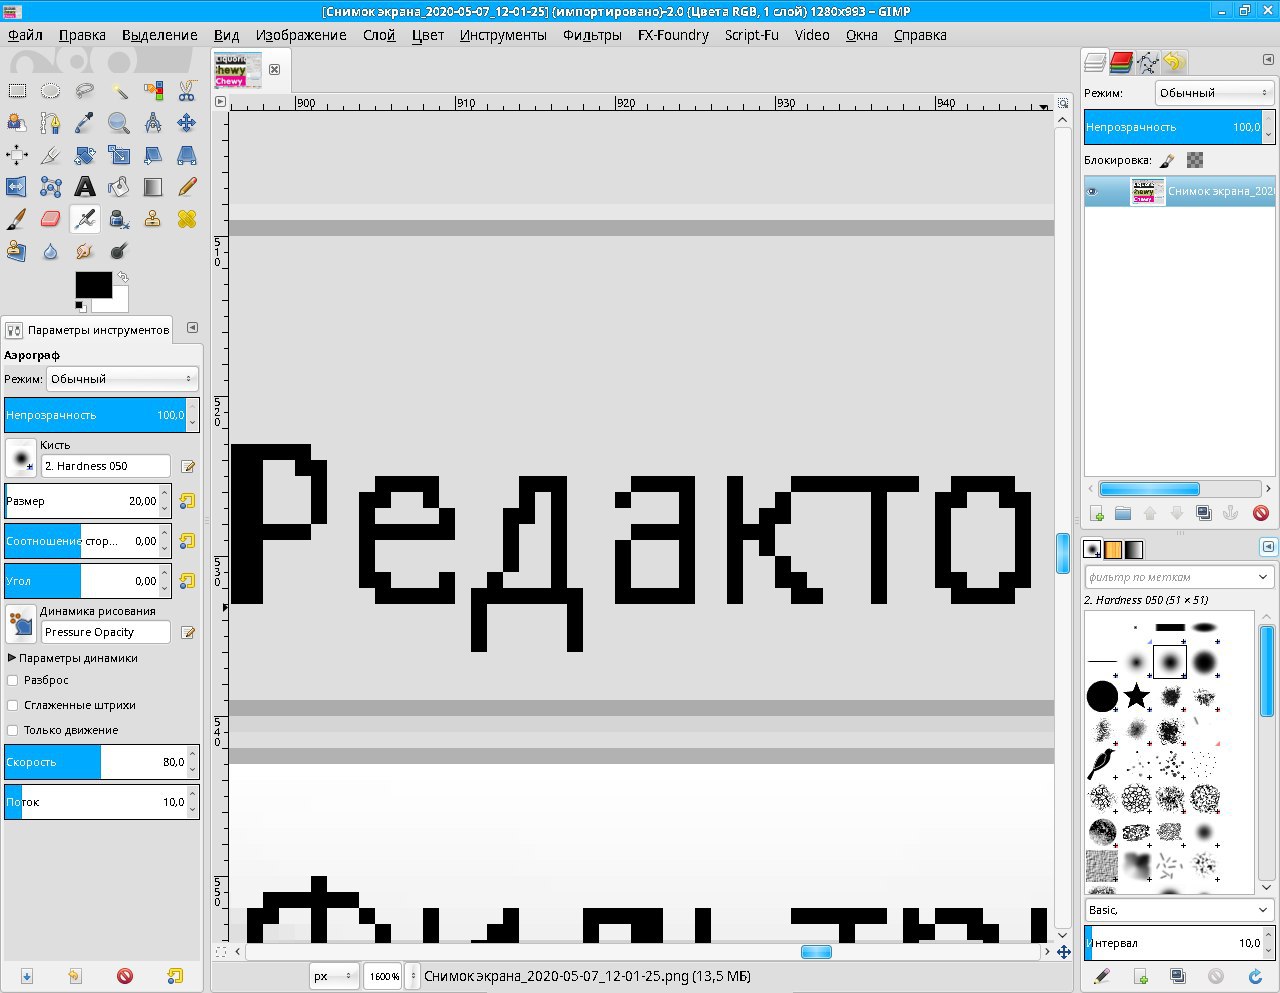Swap foreground and background colors

[x=122, y=277]
